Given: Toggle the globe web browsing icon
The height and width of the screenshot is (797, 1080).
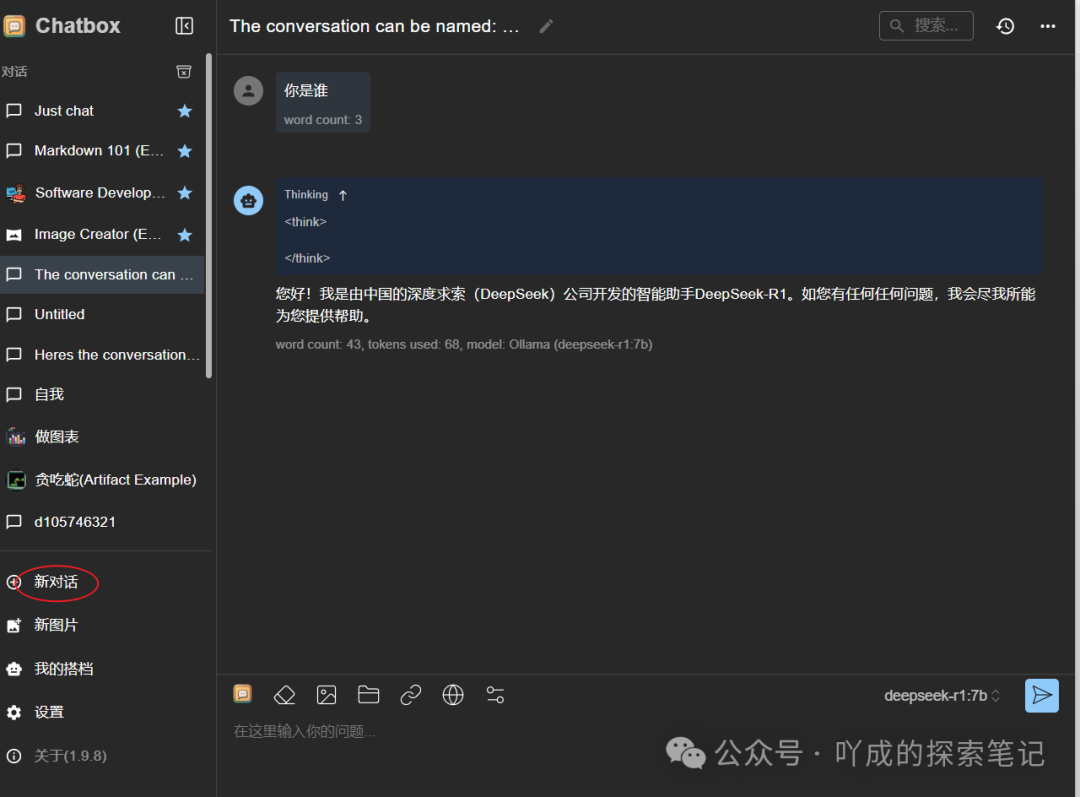Looking at the screenshot, I should tap(453, 695).
